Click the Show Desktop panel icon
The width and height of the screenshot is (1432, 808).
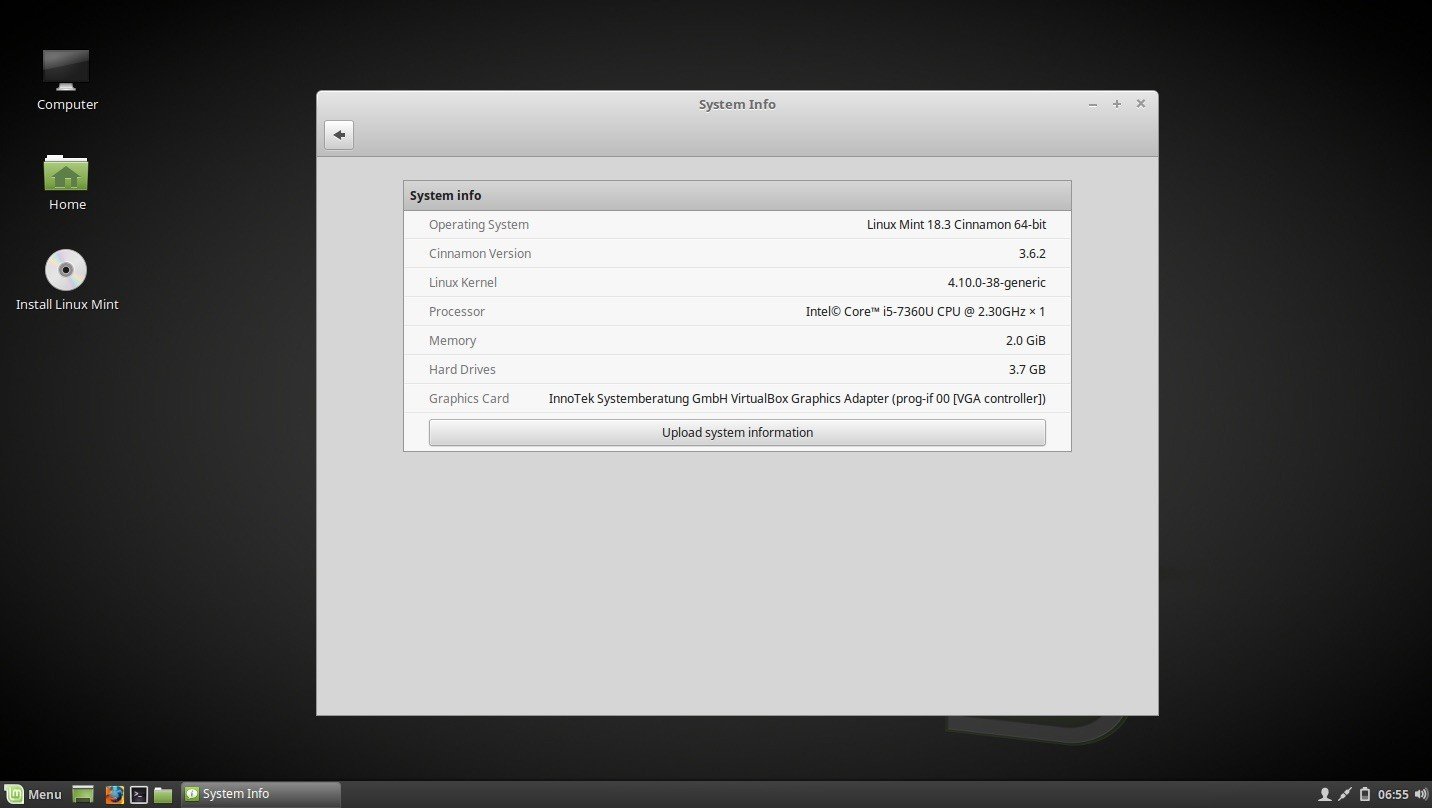click(83, 794)
